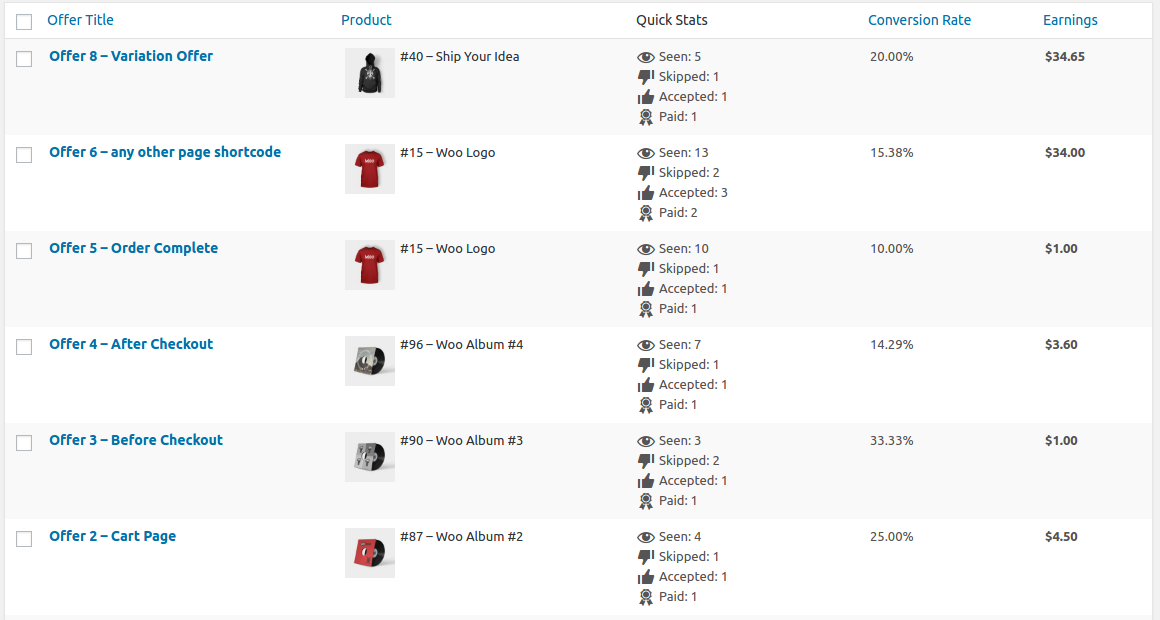Click the Seen eye icon for Offer 3
The height and width of the screenshot is (620, 1160).
tap(645, 441)
